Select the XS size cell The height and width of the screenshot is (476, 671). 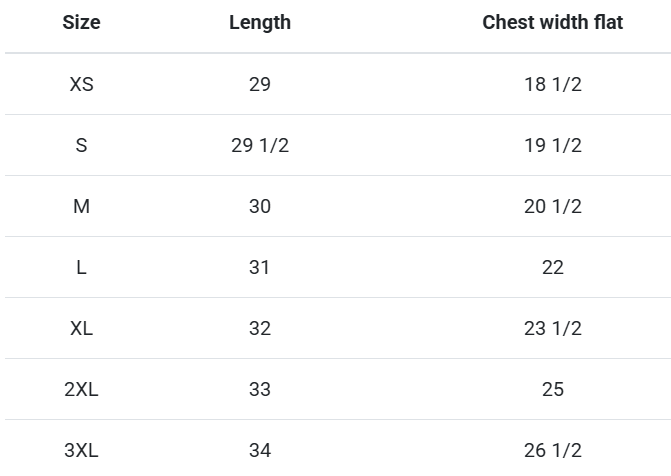pos(81,84)
